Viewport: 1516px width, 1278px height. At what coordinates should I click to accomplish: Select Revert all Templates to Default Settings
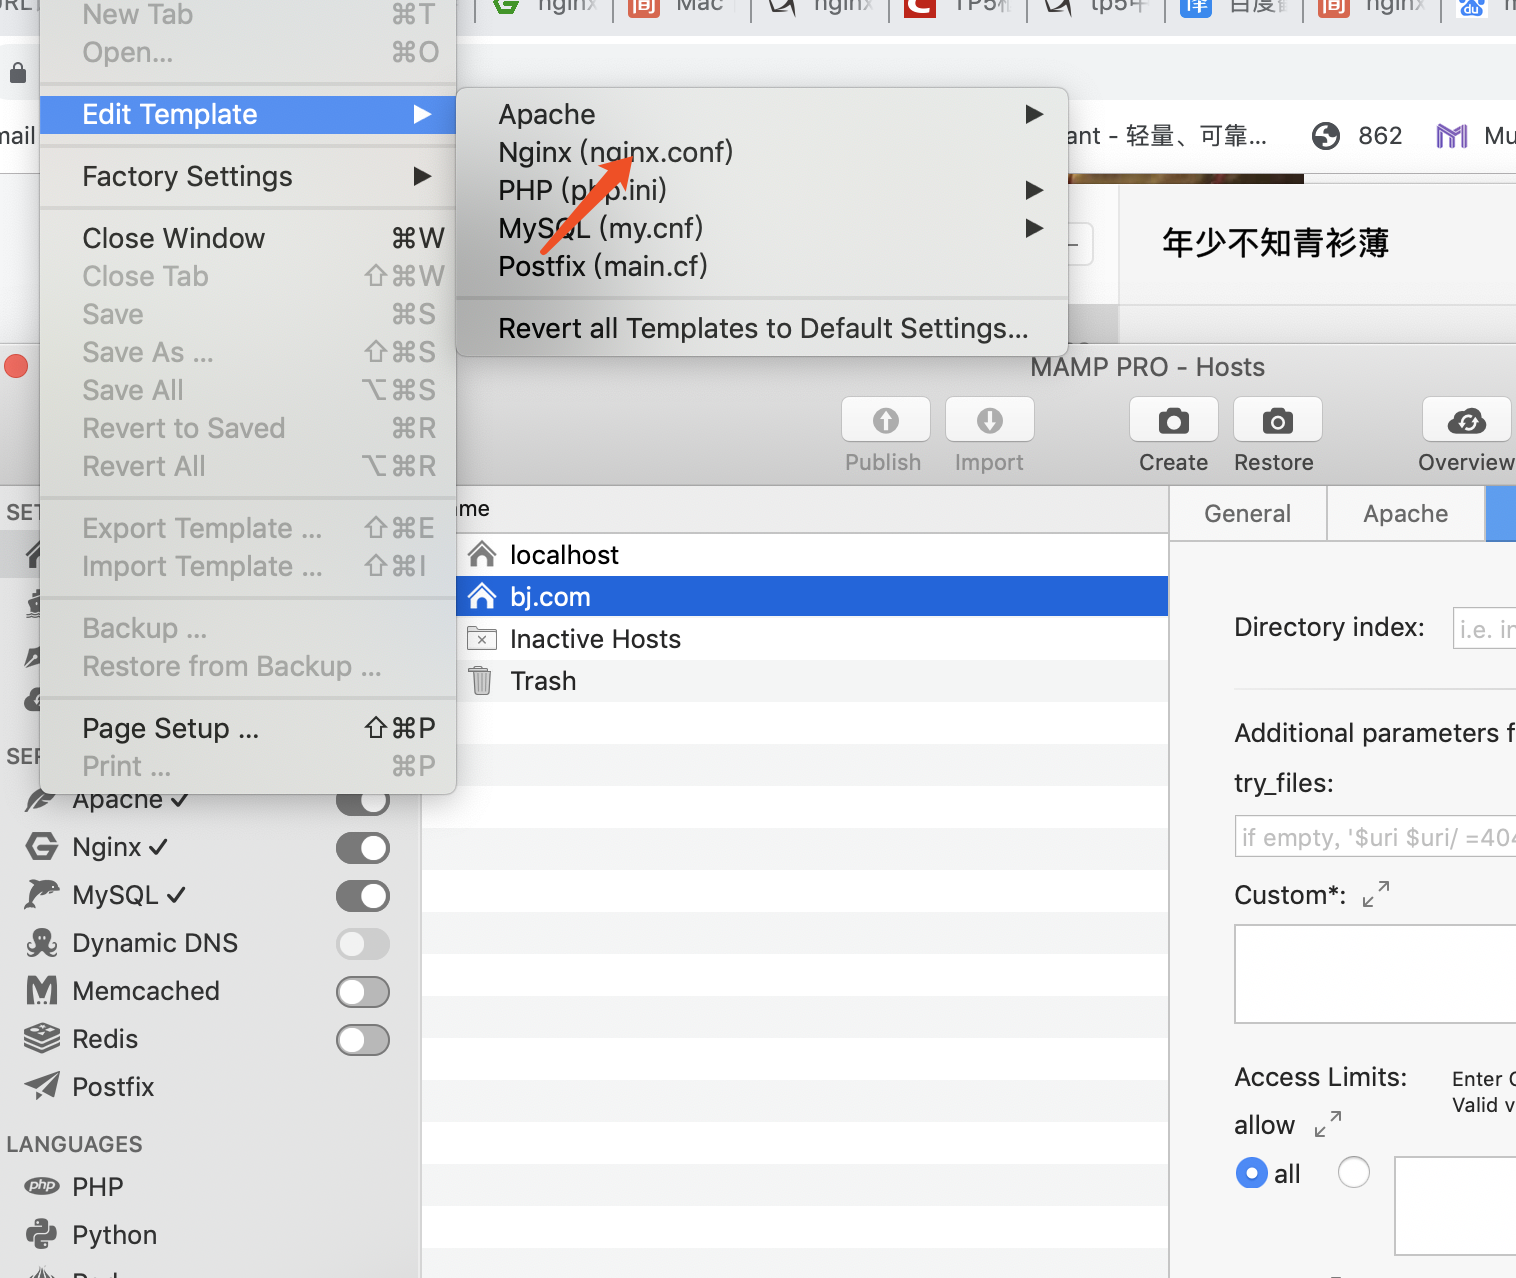click(x=762, y=328)
